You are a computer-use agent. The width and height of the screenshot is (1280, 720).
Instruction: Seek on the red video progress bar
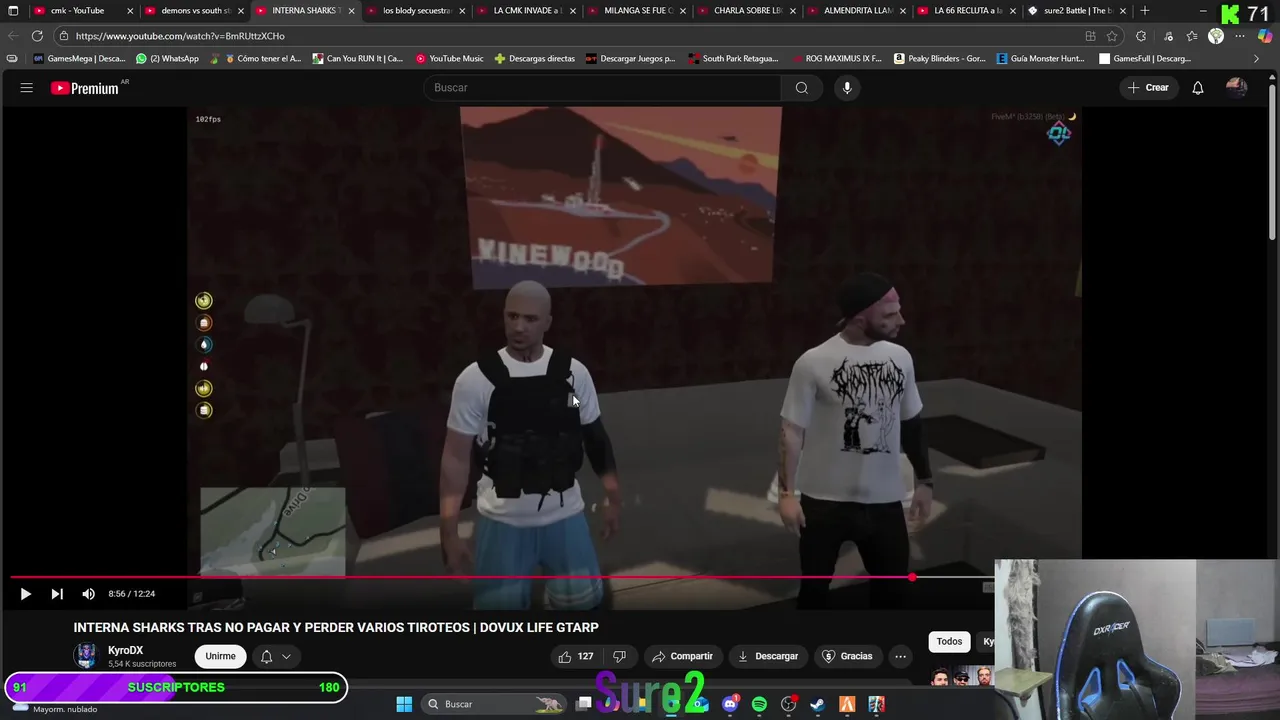click(500, 578)
